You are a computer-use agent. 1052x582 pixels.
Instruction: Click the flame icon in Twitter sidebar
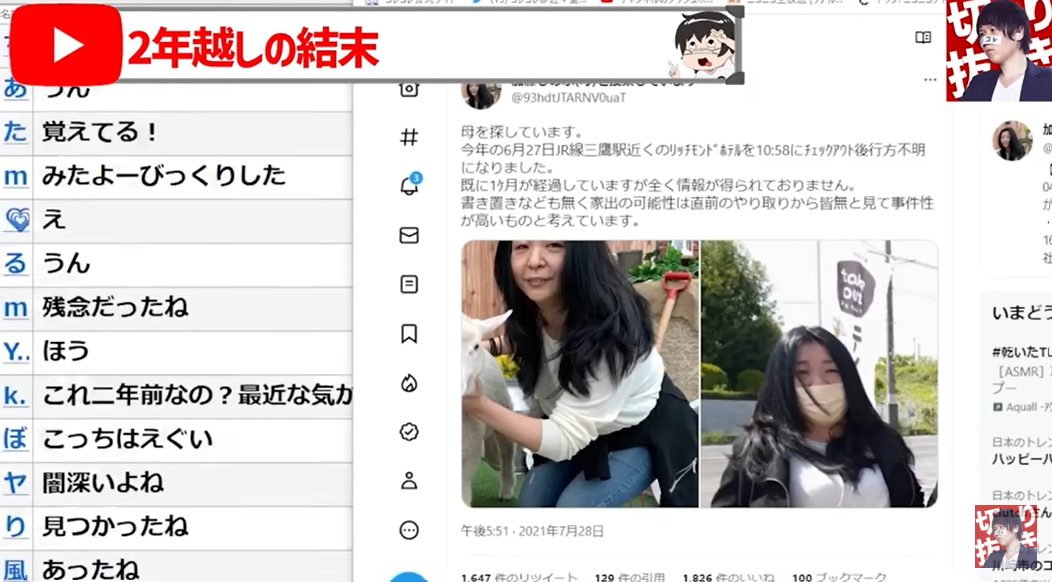click(409, 383)
